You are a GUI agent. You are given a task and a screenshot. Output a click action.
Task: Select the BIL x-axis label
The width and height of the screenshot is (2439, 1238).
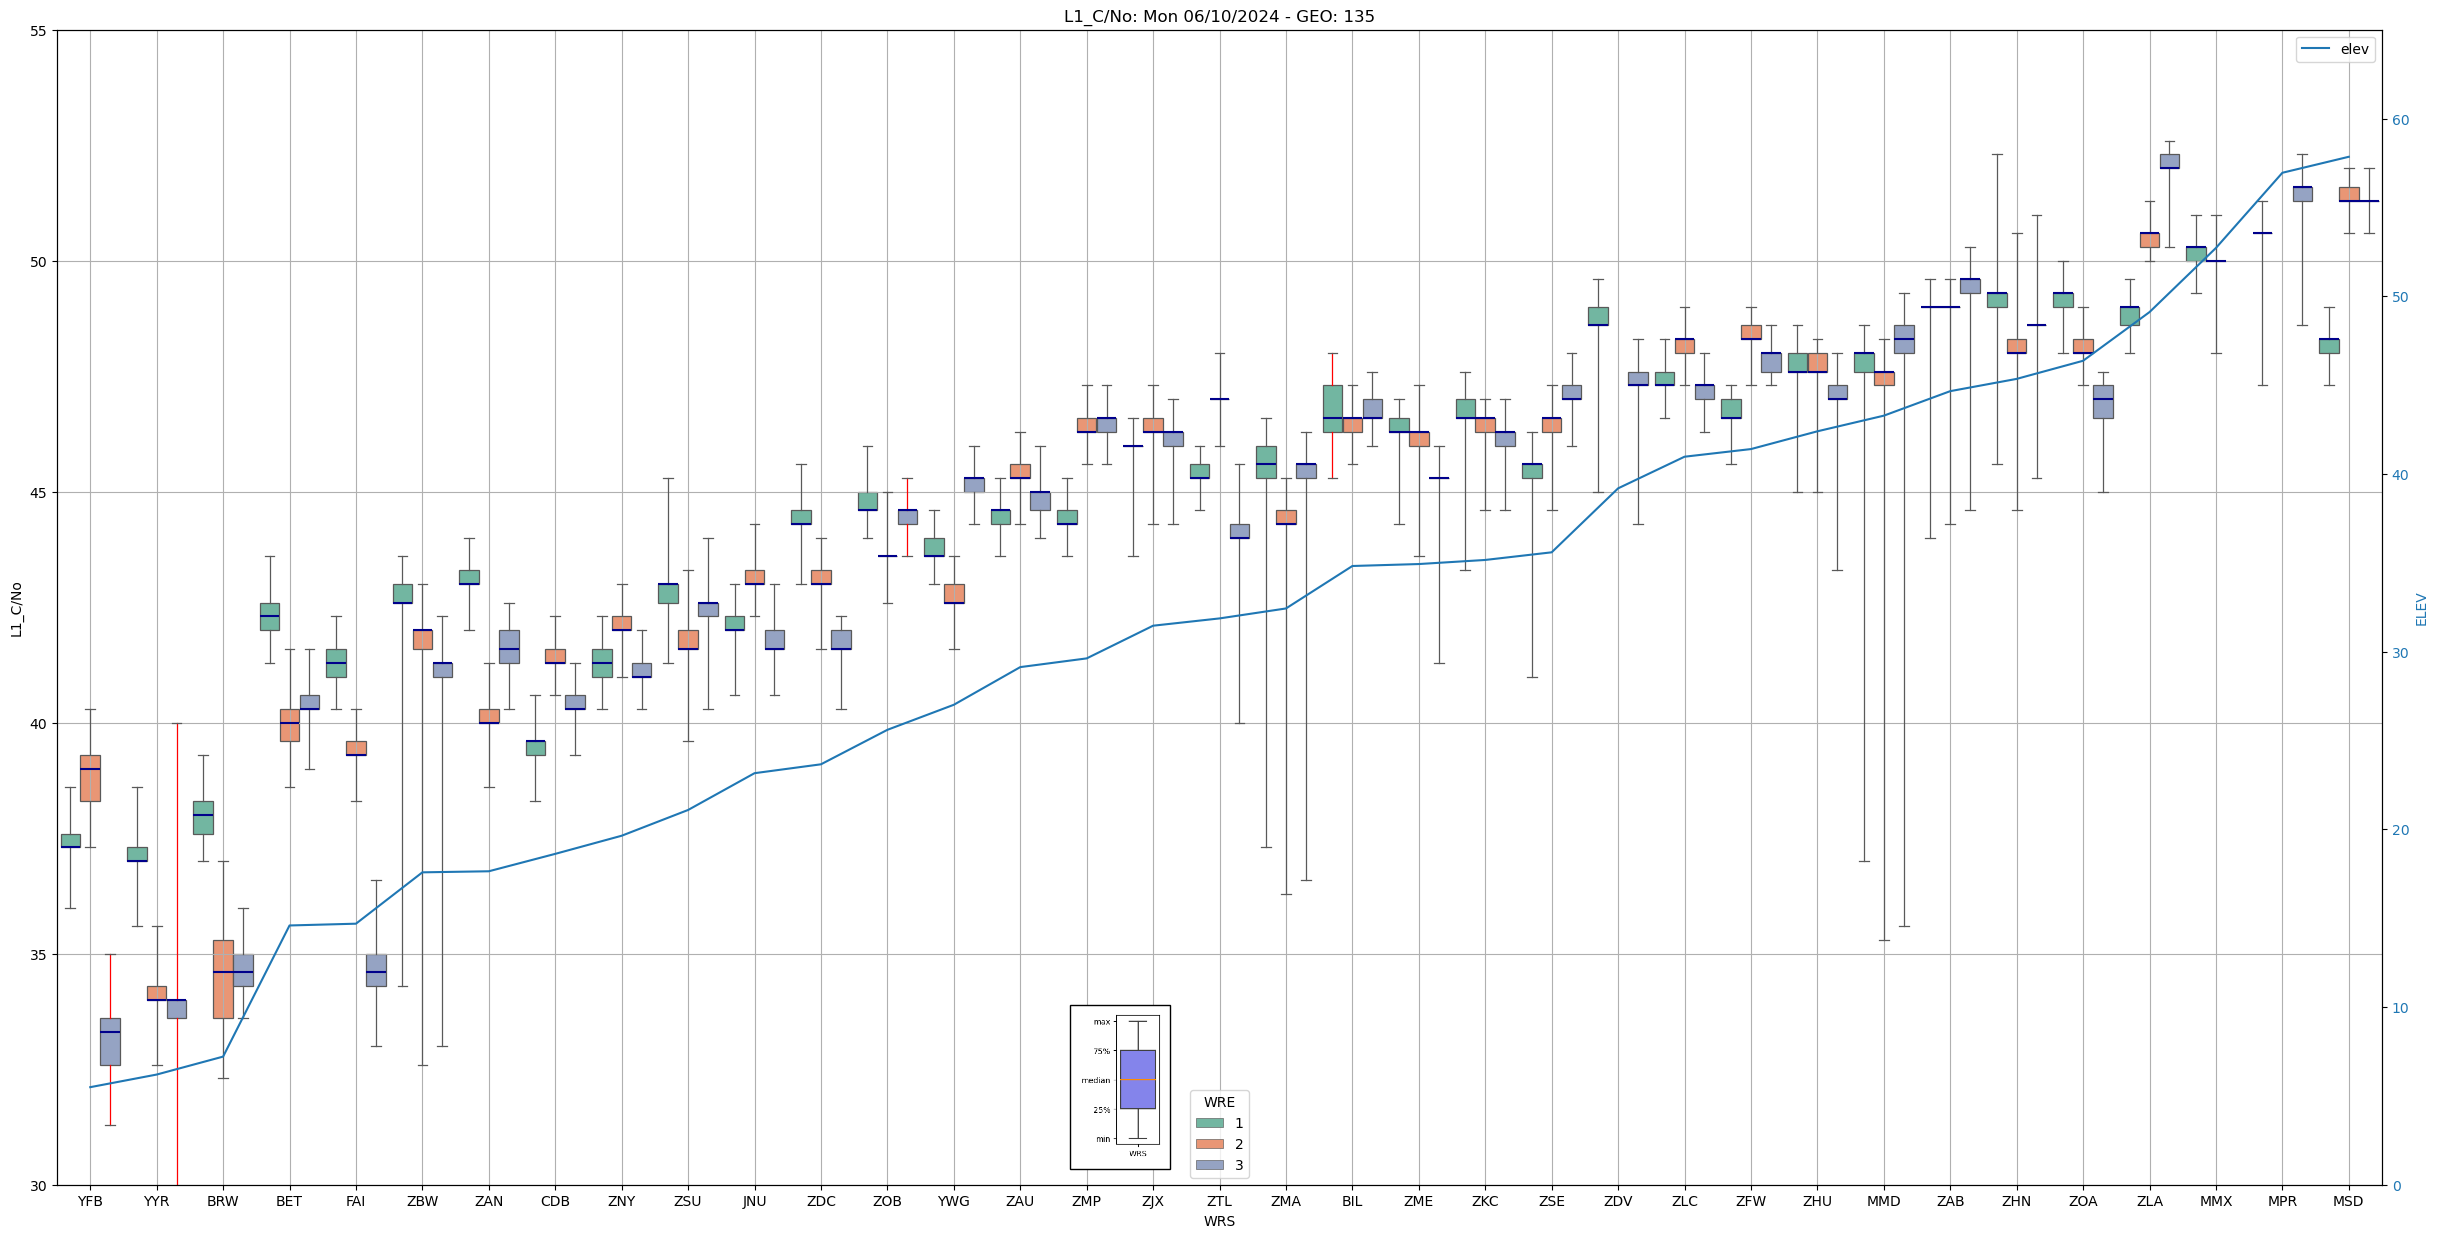(1352, 1201)
